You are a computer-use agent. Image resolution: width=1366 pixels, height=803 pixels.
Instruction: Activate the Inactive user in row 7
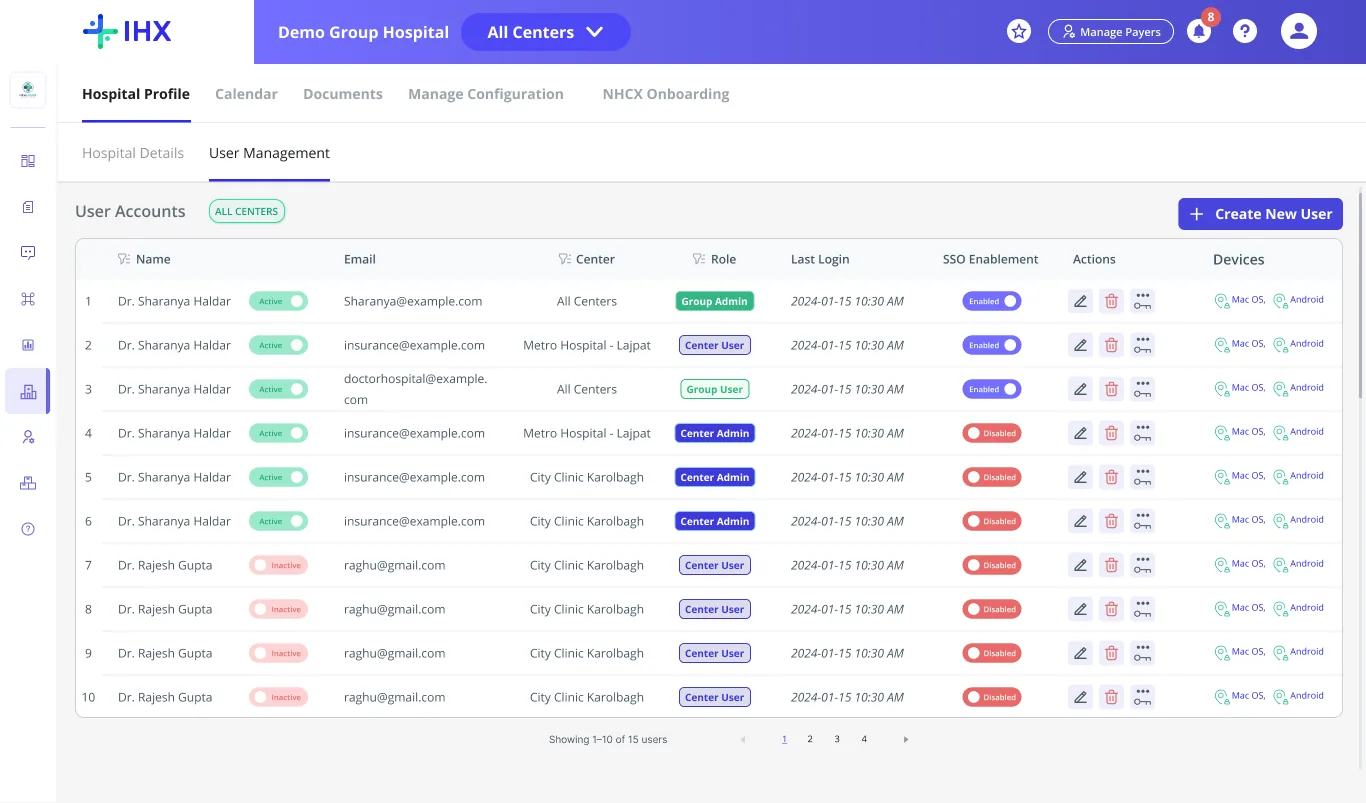pos(278,565)
